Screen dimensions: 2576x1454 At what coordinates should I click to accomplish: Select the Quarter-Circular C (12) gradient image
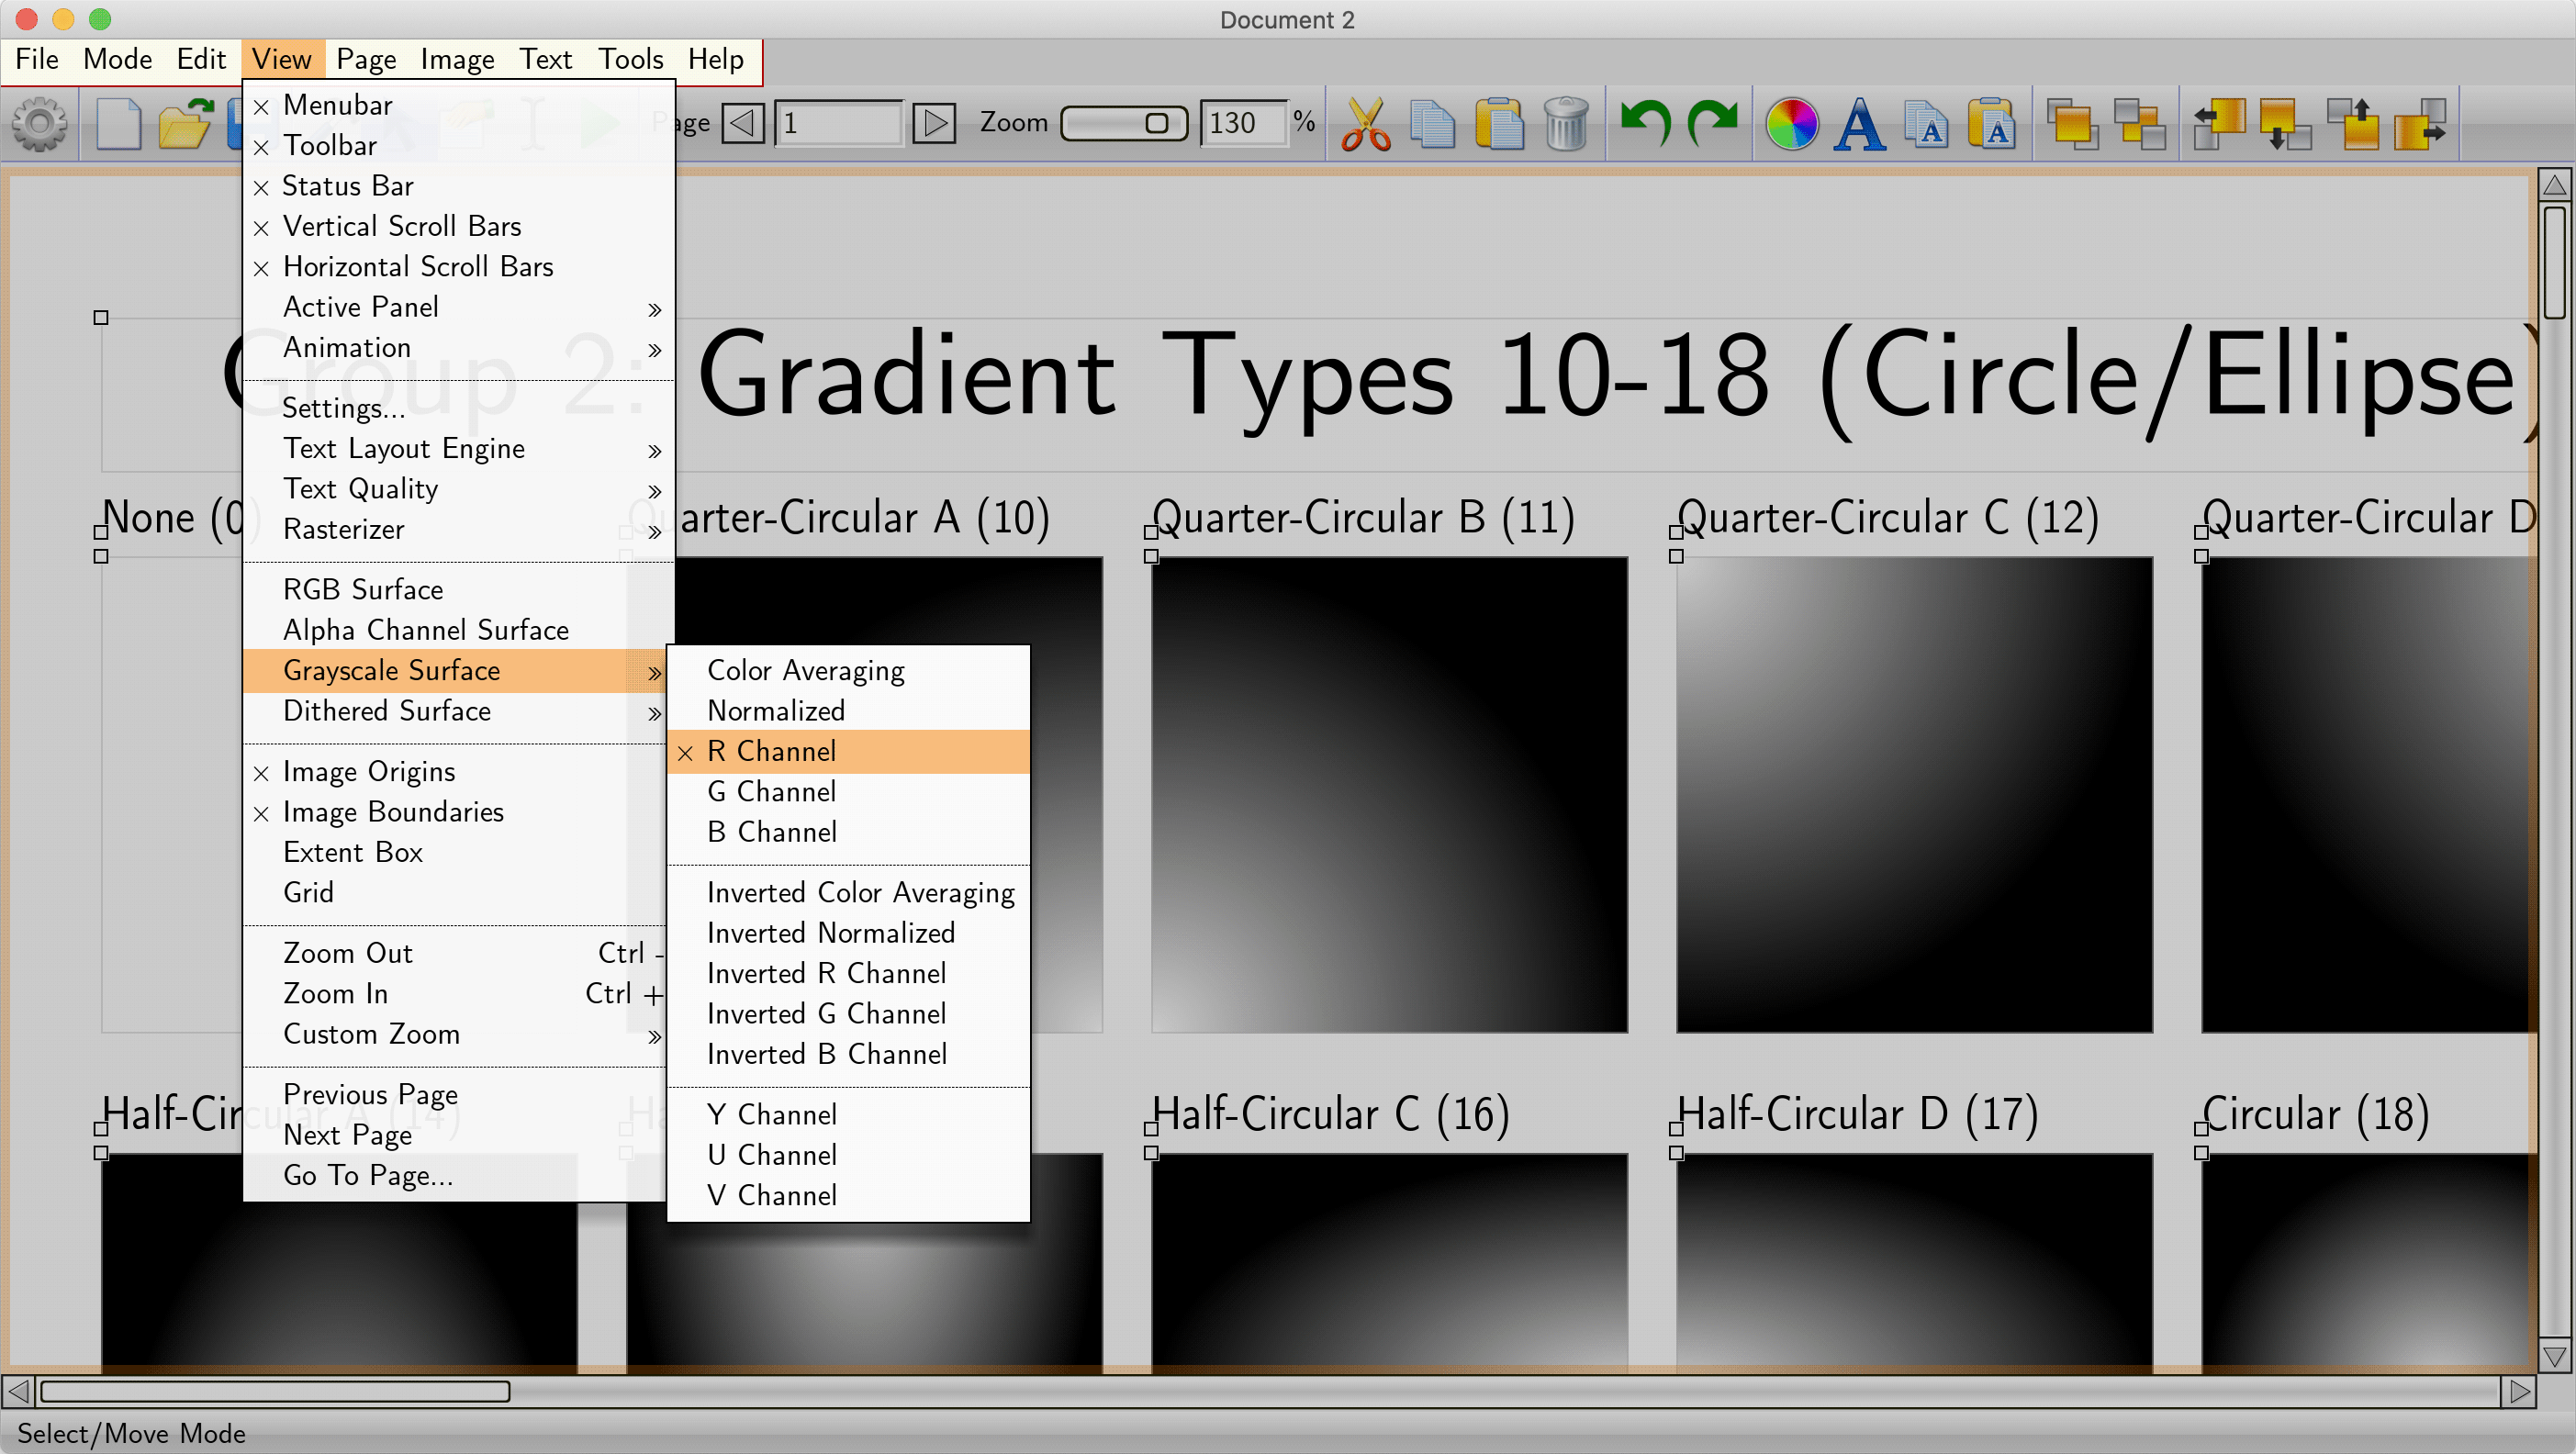coord(1914,795)
